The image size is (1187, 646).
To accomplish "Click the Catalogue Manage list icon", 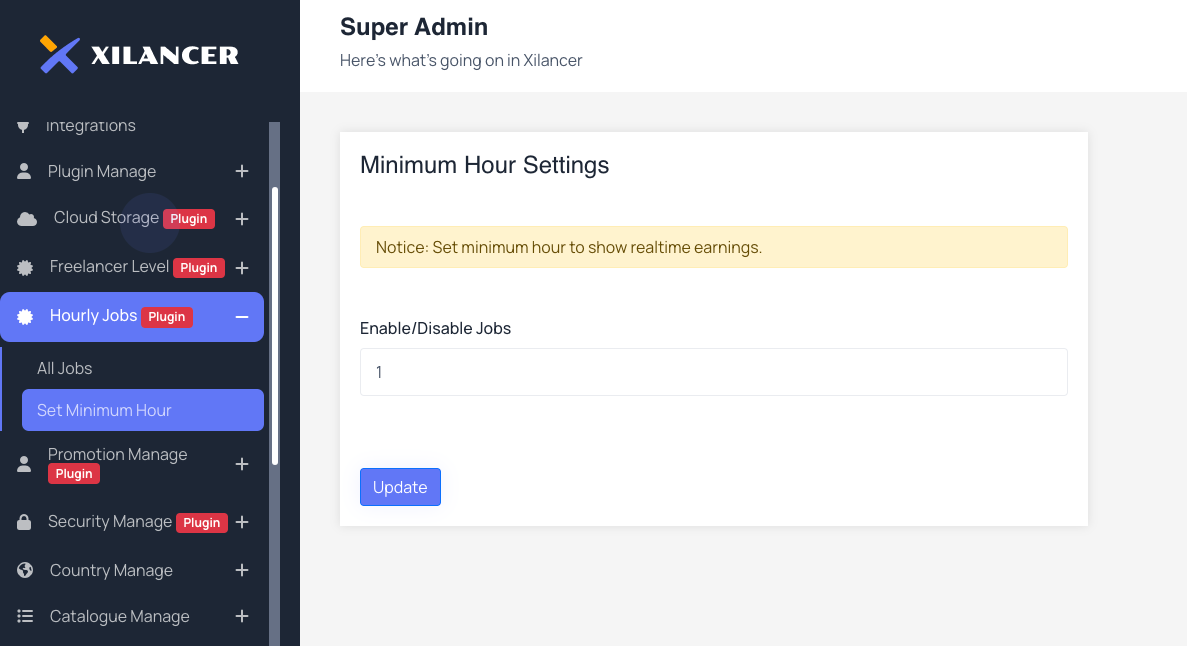I will point(23,616).
